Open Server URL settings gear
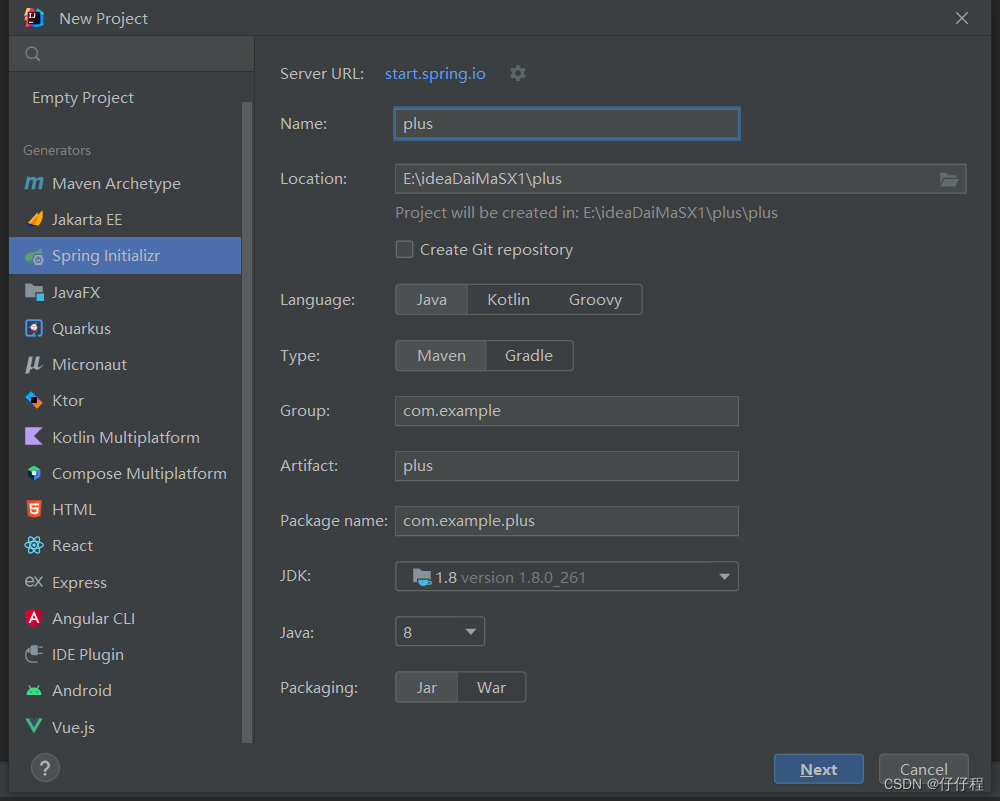This screenshot has height=801, width=1000. tap(518, 73)
